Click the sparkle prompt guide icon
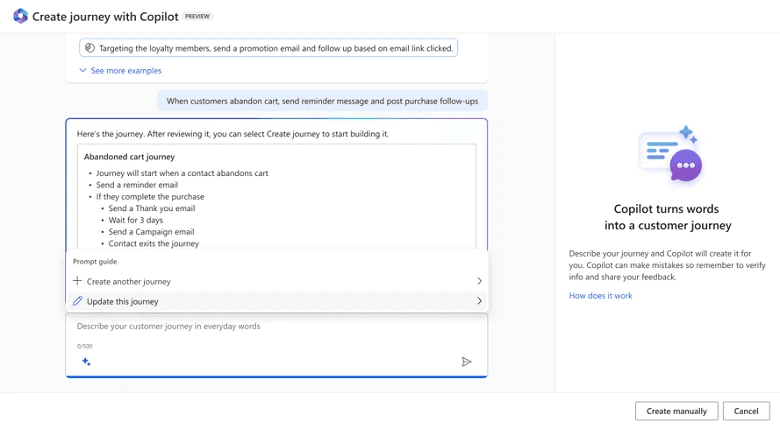Image resolution: width=780 pixels, height=429 pixels. tap(86, 362)
